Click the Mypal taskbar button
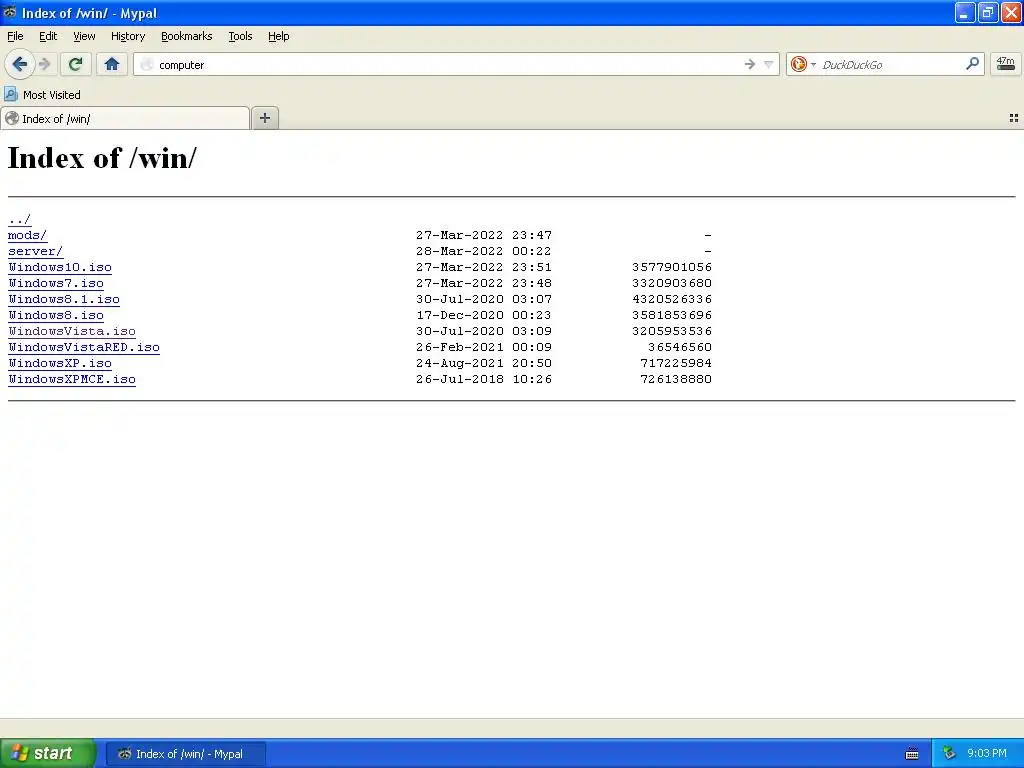This screenshot has height=768, width=1024. tap(186, 754)
